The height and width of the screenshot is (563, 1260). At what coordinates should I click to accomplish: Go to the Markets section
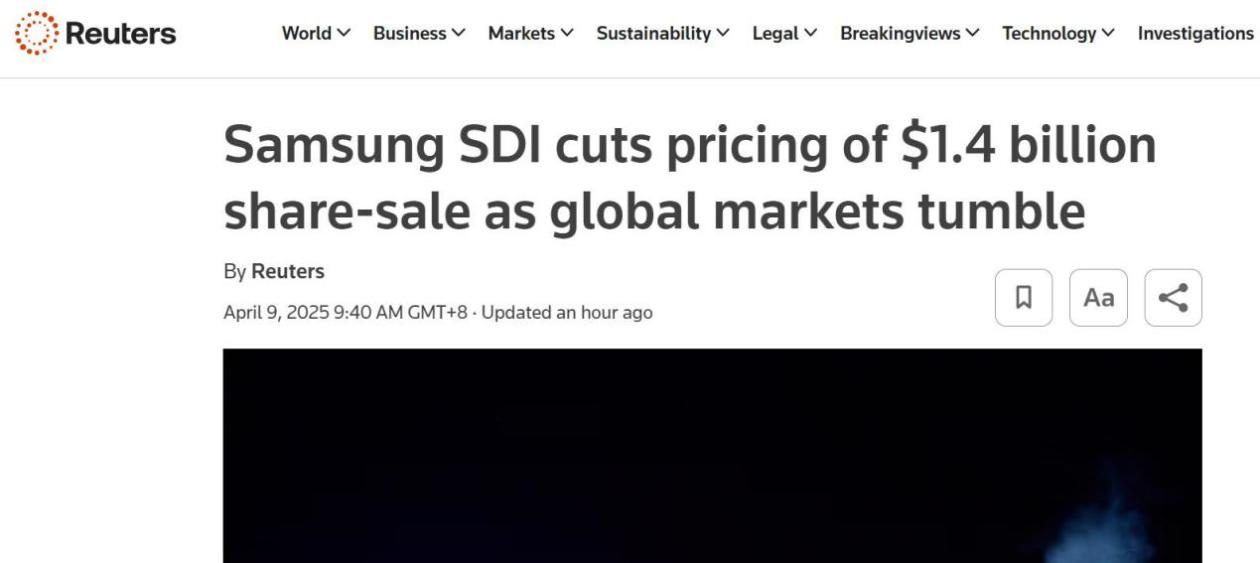click(521, 33)
